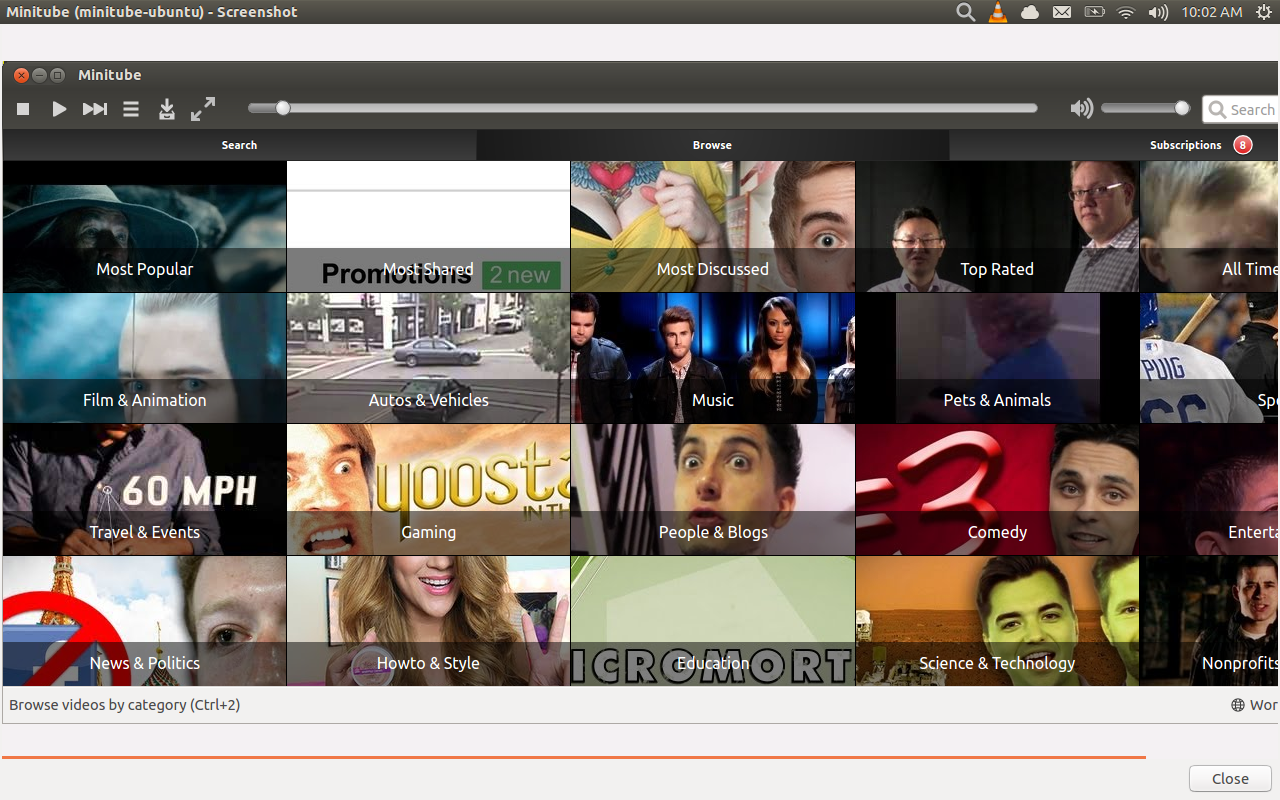Close the Minitube window via red button
The image size is (1280, 800).
21,75
